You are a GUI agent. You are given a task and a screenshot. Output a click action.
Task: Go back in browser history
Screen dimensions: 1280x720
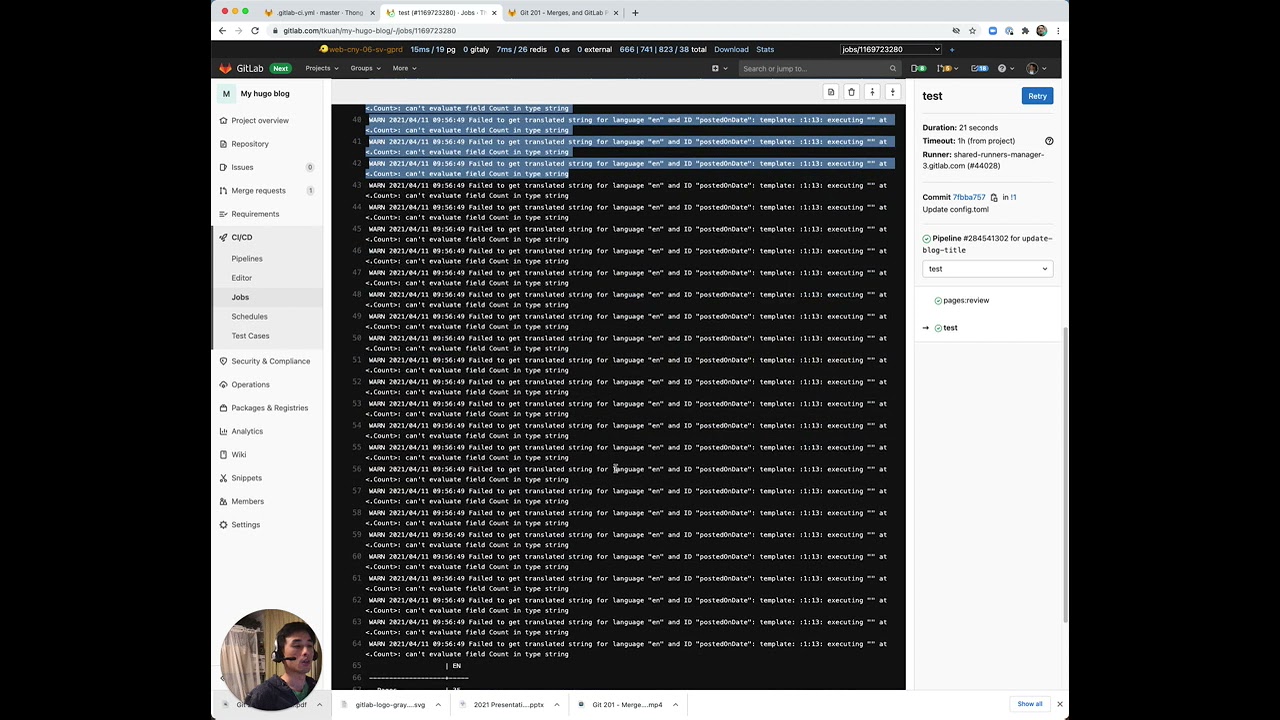point(222,31)
